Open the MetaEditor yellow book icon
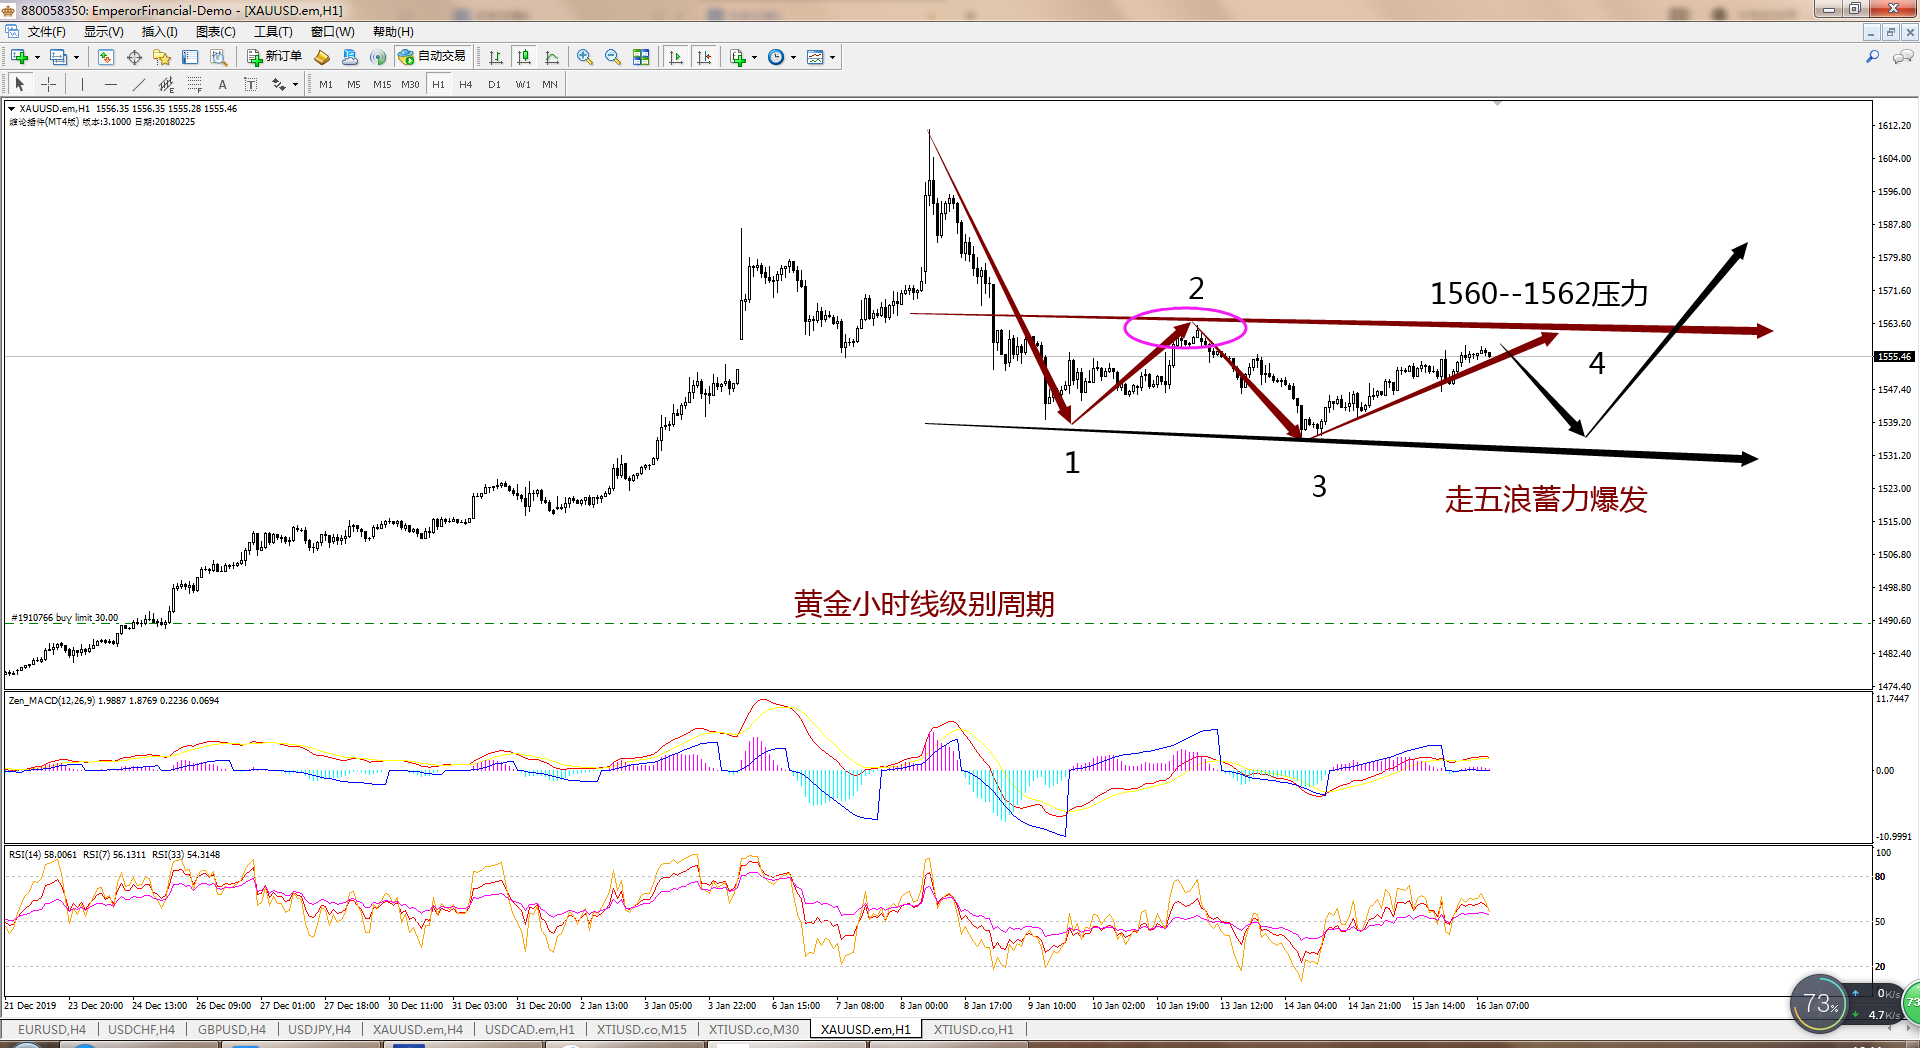 tap(322, 57)
